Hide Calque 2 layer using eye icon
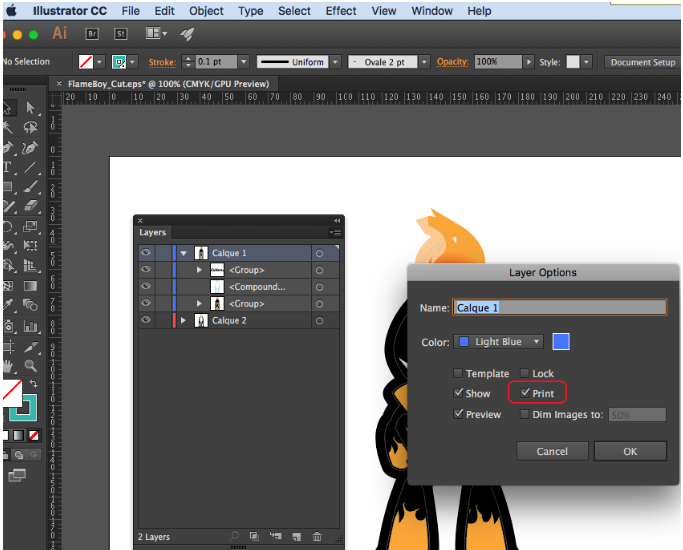The height and width of the screenshot is (550, 683). tap(146, 320)
